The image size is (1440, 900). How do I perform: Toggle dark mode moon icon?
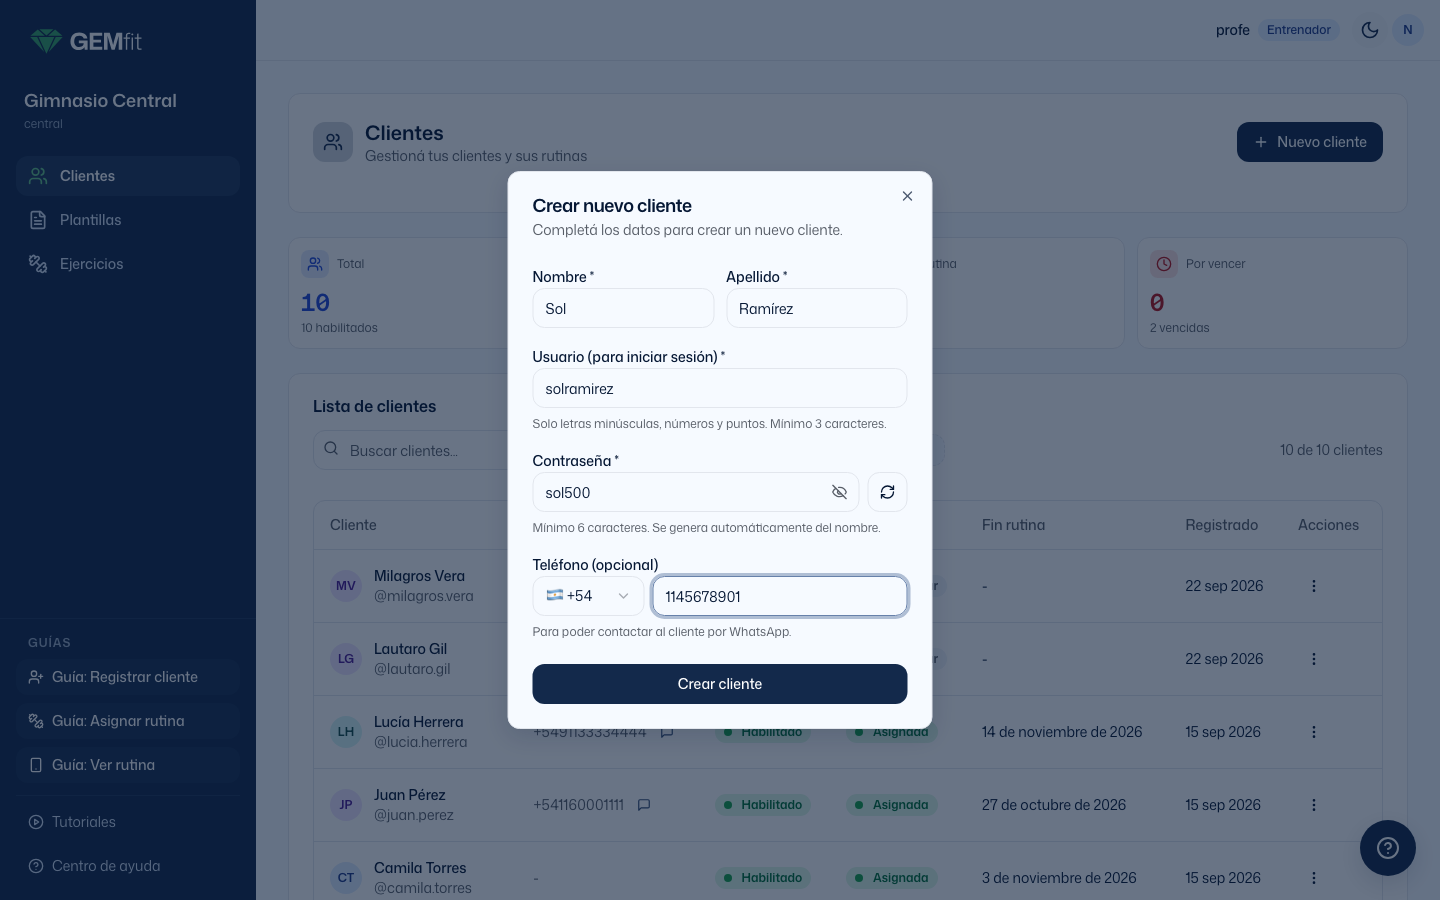(1370, 30)
